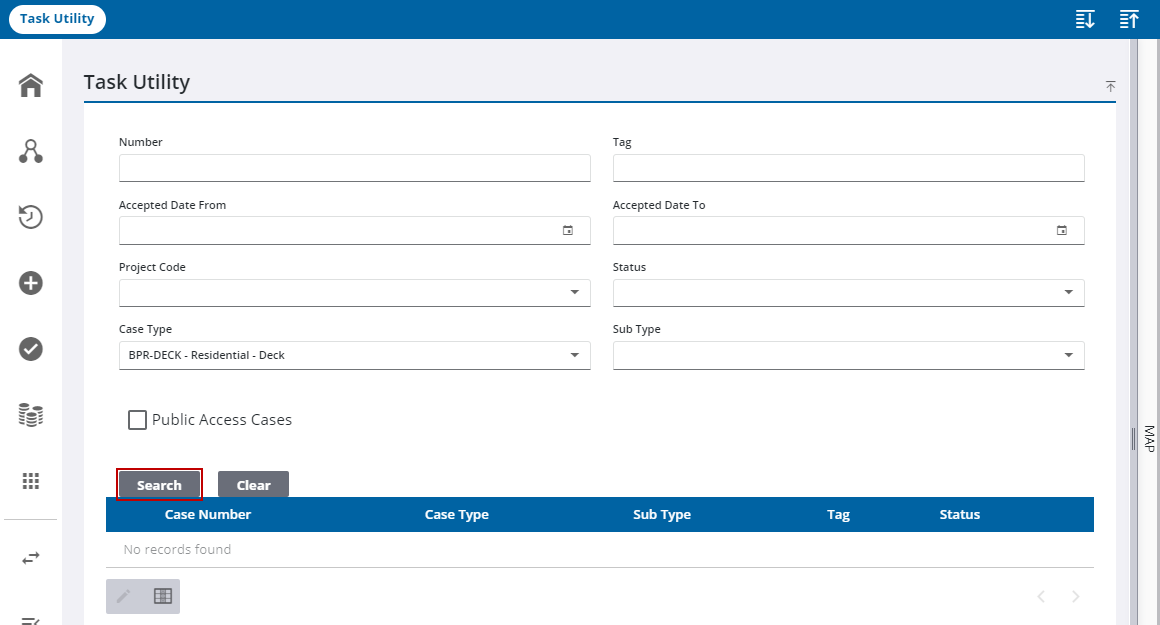The width and height of the screenshot is (1160, 625).
Task: Click the table view icon below results
Action: pyautogui.click(x=163, y=596)
